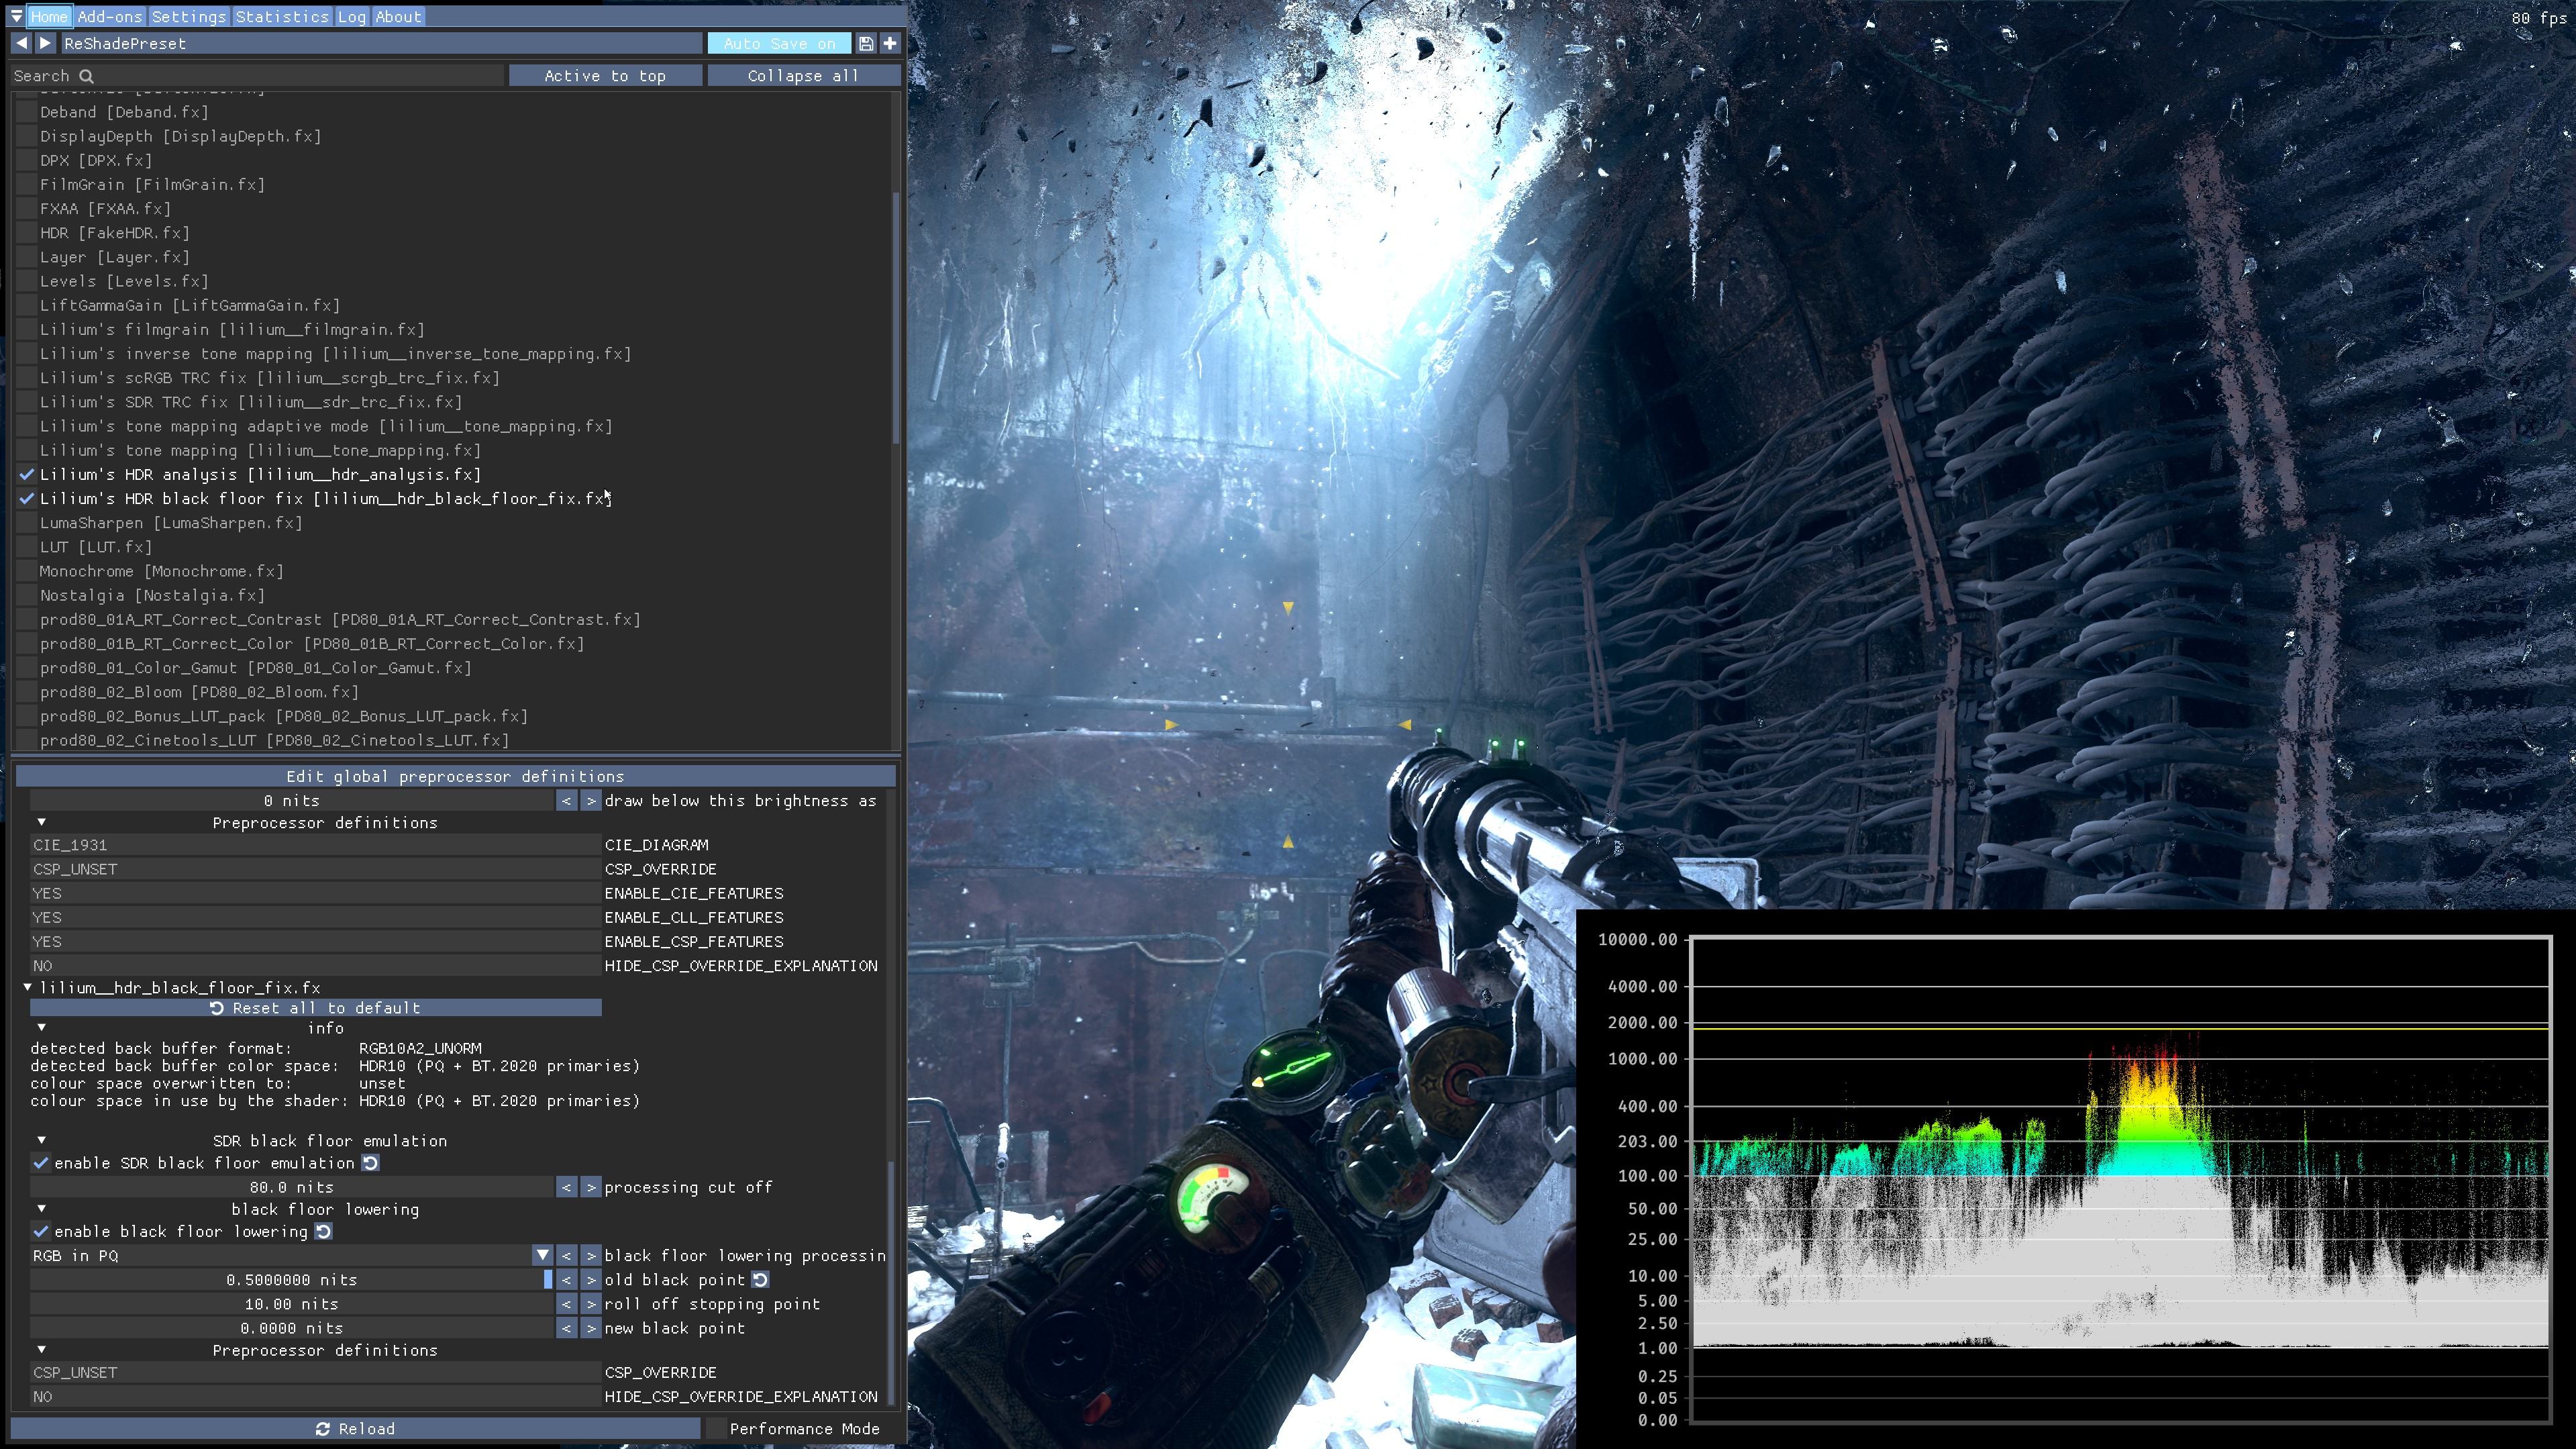Increase new black point value

[x=591, y=1328]
